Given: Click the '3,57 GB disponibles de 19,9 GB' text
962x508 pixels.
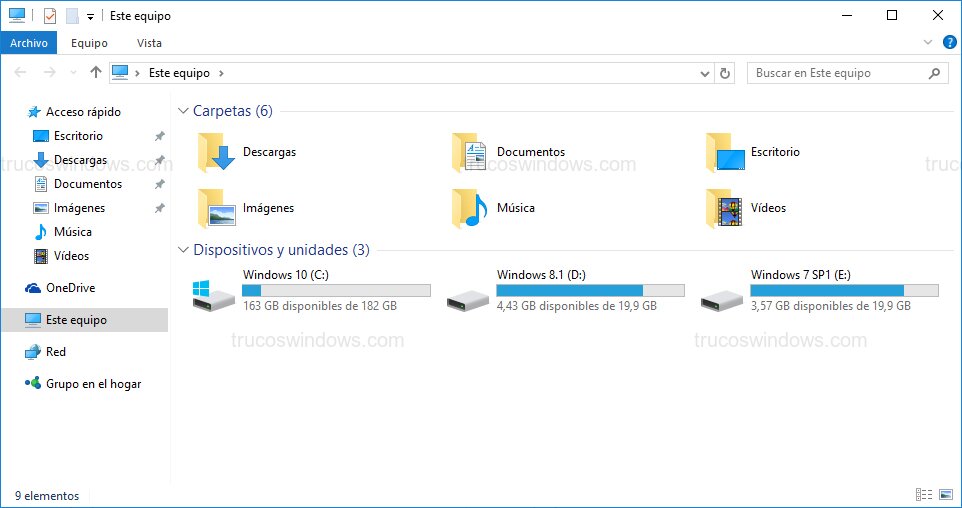Looking at the screenshot, I should 831,306.
